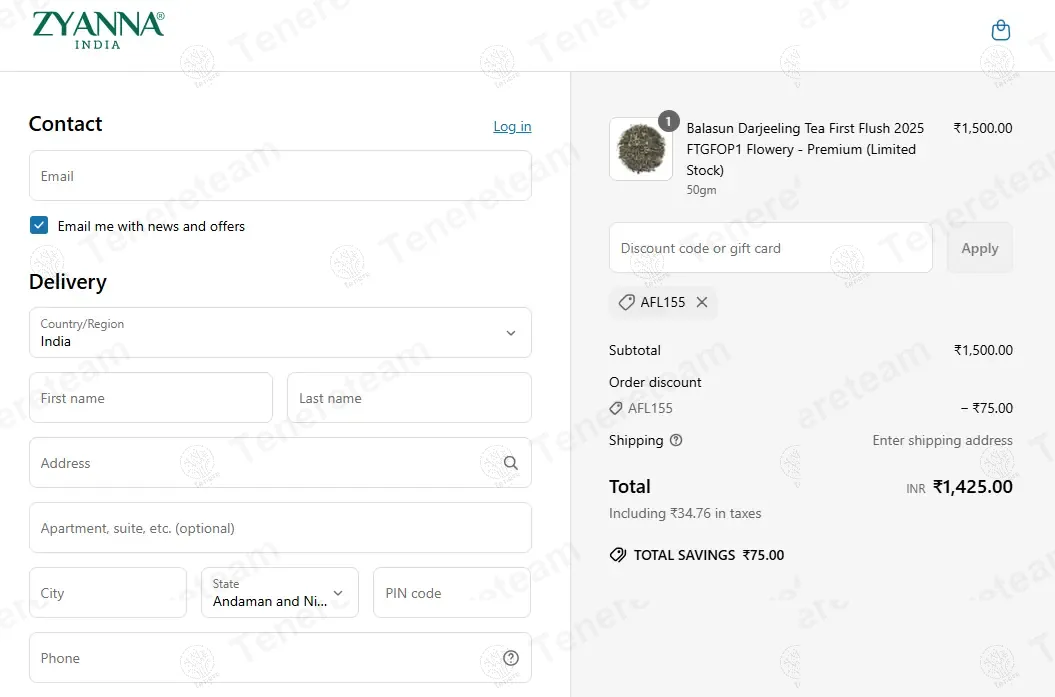The height and width of the screenshot is (697, 1055).
Task: Follow the Log in link
Action: [512, 126]
